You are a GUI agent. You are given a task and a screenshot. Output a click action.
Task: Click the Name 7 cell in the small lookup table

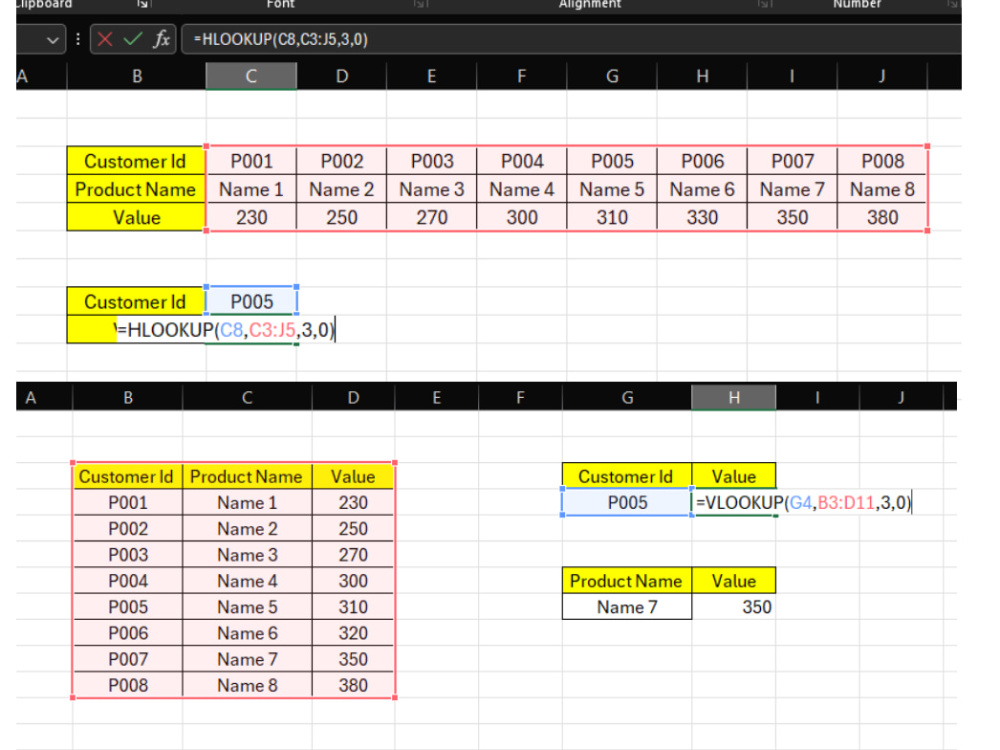click(627, 607)
